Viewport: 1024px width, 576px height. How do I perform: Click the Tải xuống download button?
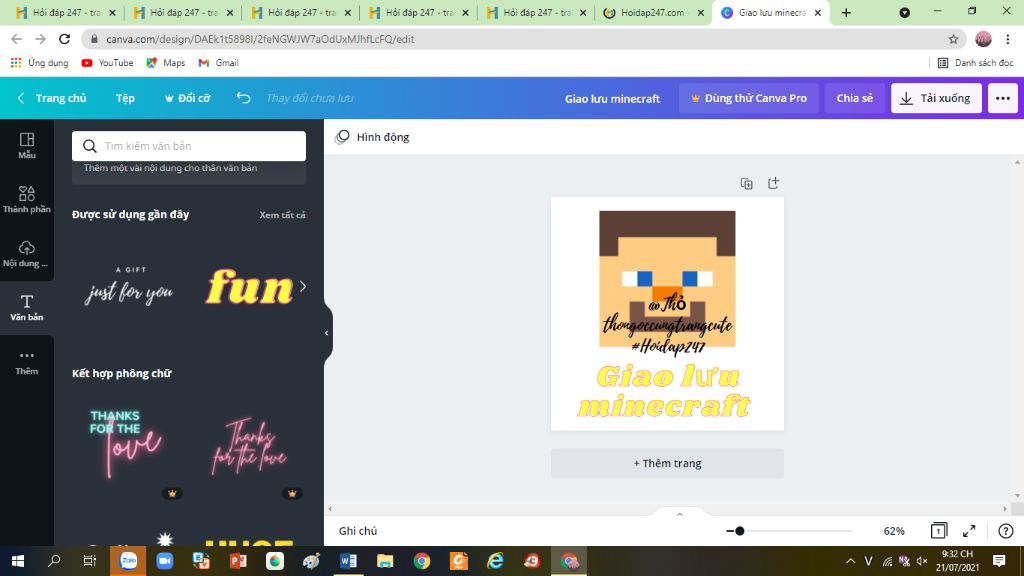tap(936, 98)
